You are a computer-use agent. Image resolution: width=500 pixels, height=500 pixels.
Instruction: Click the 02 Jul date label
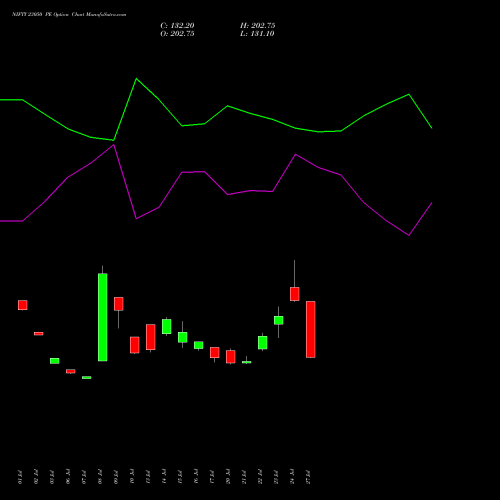click(36, 477)
